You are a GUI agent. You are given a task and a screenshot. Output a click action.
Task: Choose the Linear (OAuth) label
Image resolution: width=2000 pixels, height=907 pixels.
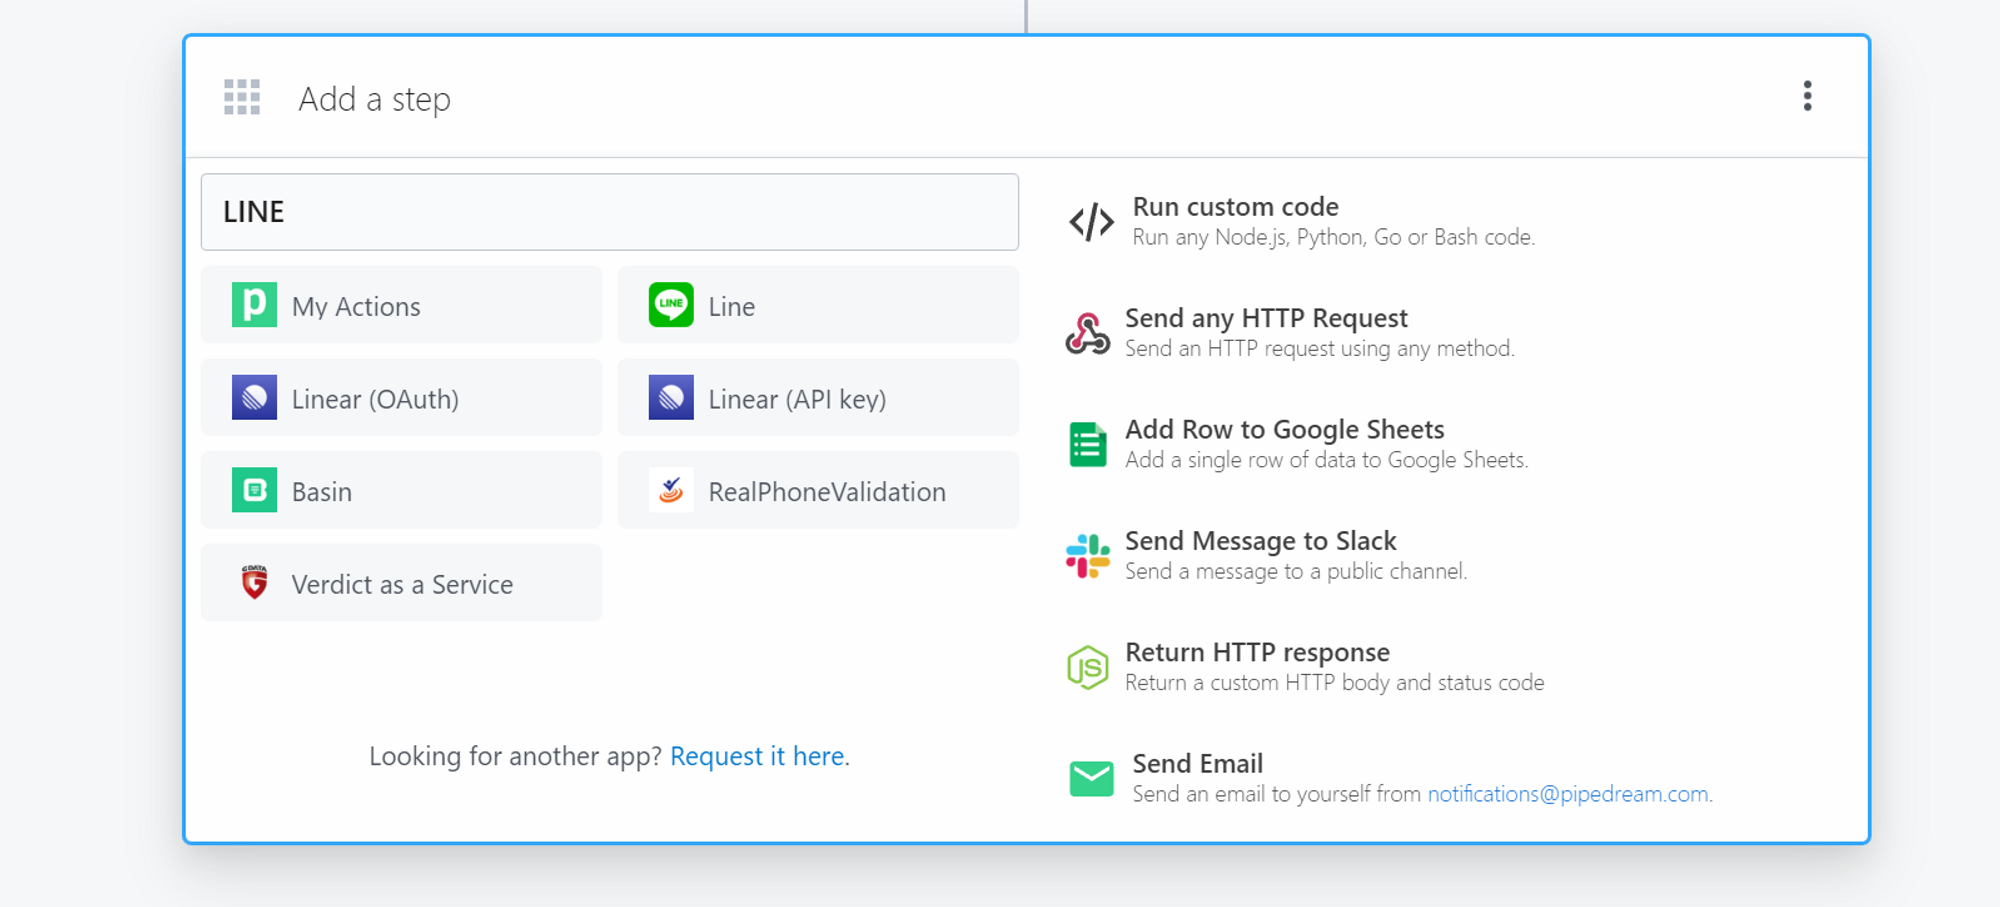tap(375, 399)
